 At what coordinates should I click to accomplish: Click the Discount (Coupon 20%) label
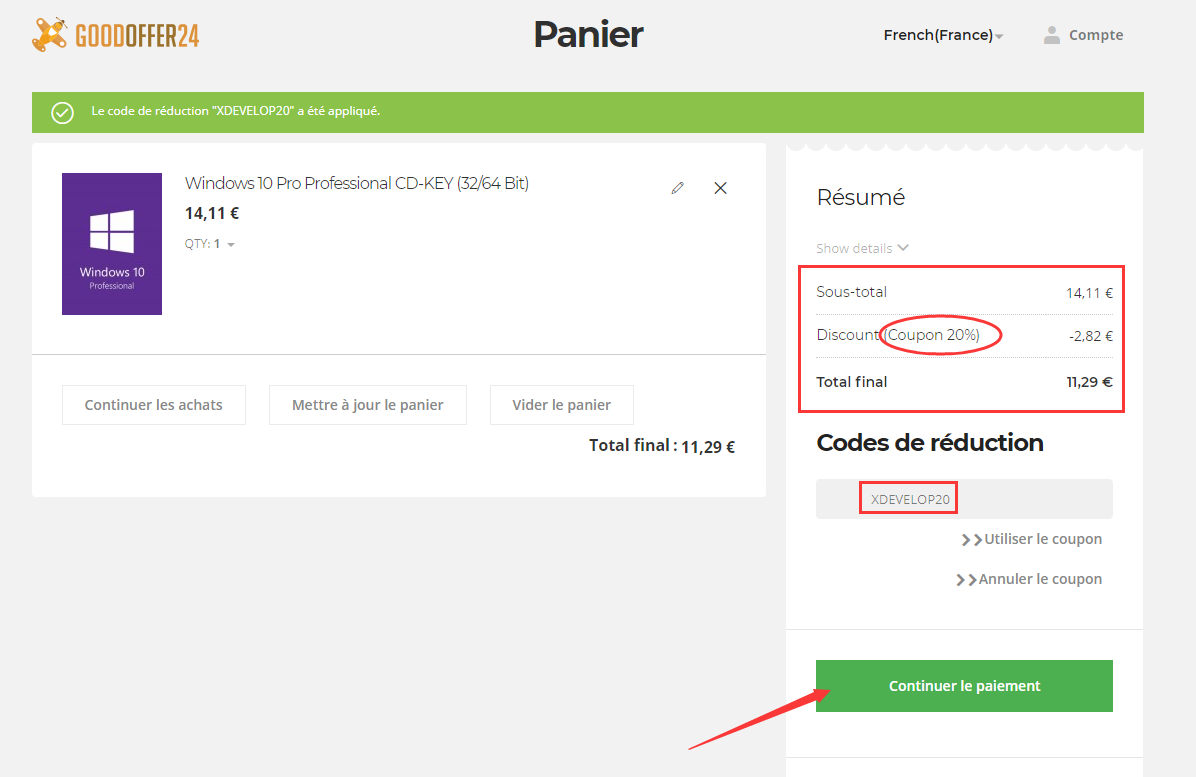pos(898,335)
